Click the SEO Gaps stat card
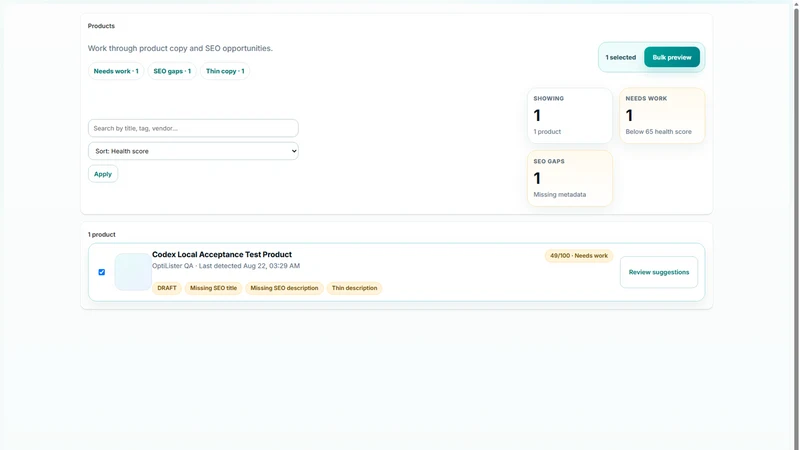The width and height of the screenshot is (800, 450). [x=569, y=178]
